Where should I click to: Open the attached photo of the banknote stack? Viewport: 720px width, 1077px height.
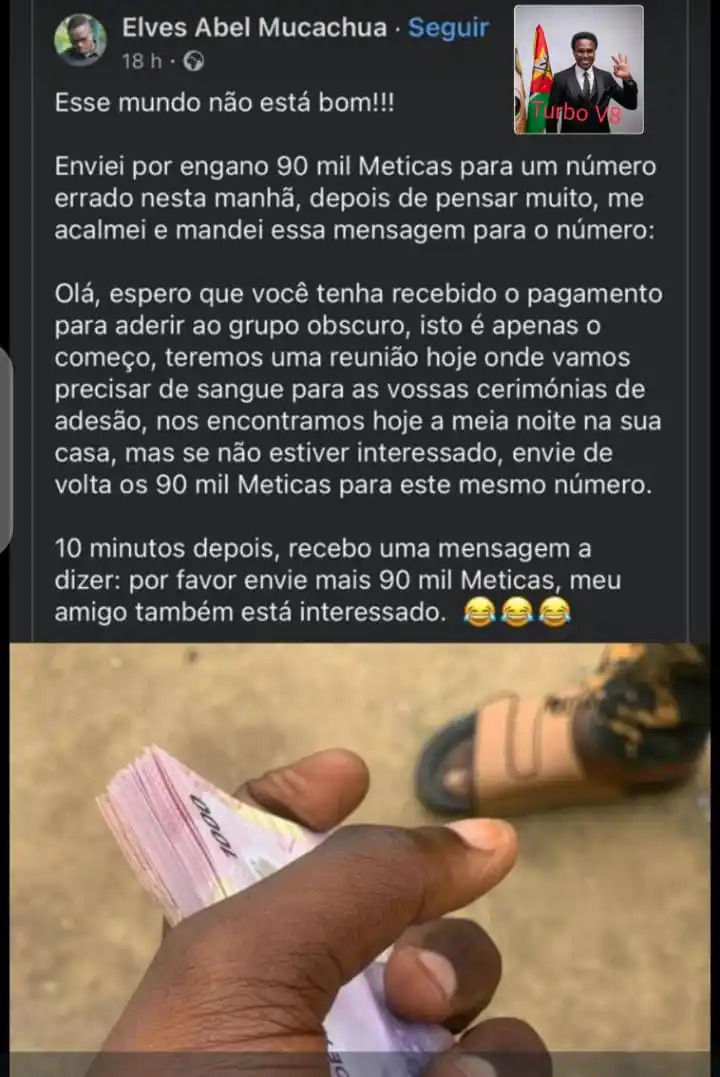[x=360, y=859]
